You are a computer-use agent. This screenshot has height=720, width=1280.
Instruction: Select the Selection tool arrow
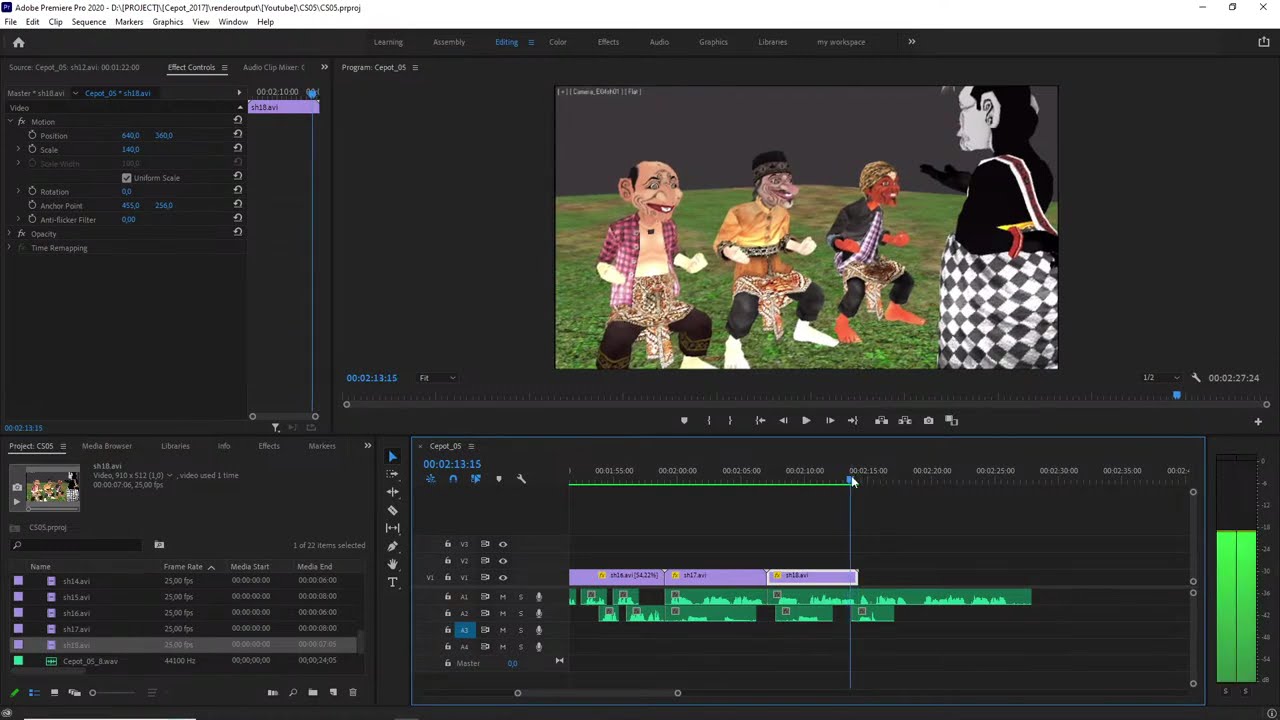[x=392, y=456]
